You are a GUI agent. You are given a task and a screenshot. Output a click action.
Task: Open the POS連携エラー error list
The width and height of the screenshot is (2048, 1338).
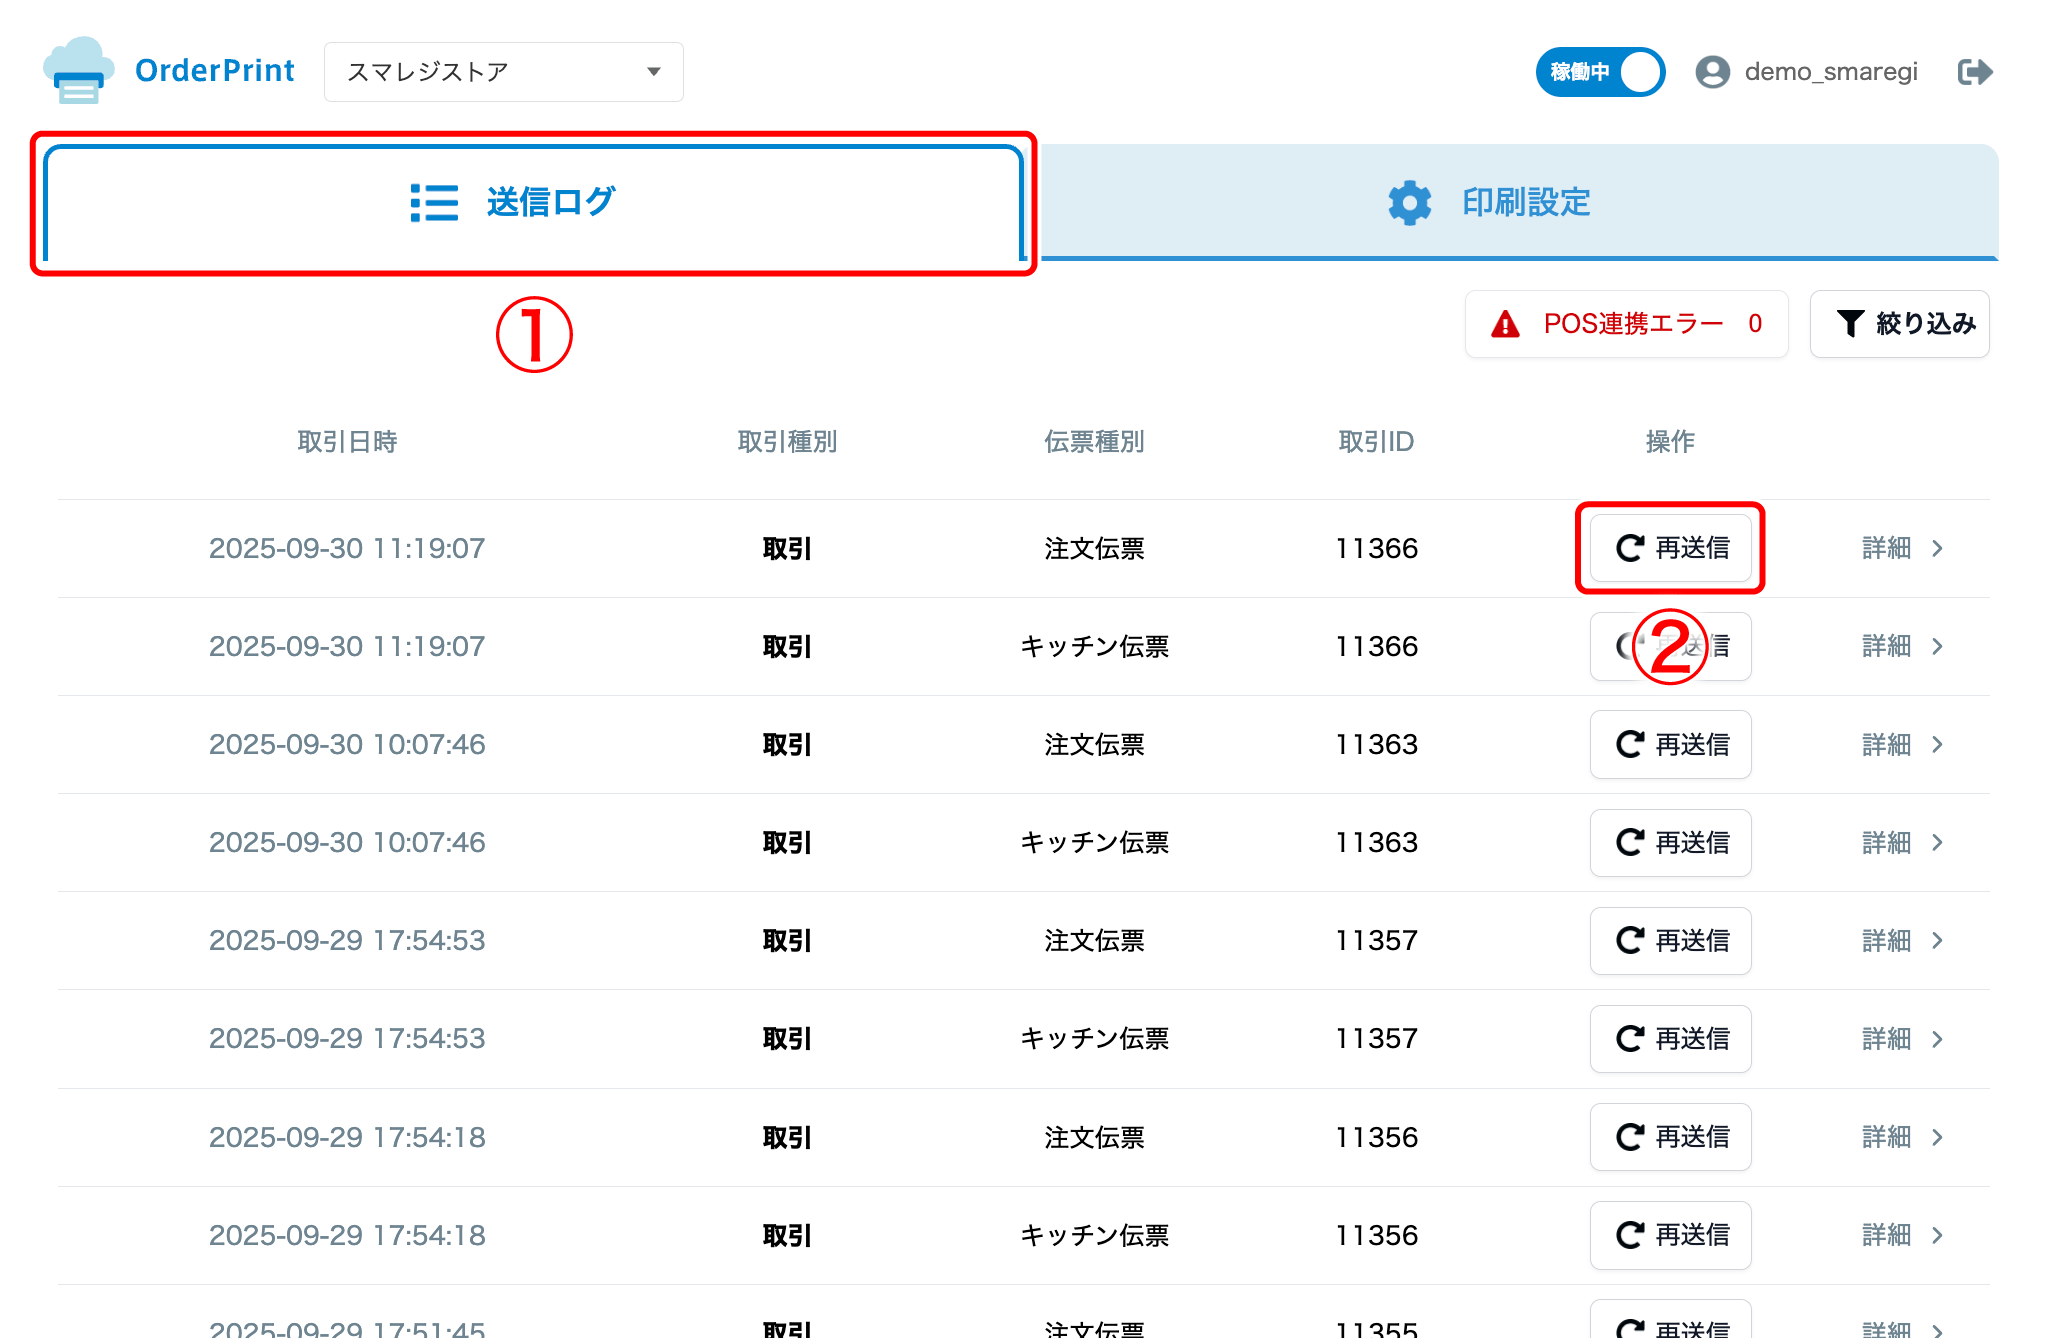tap(1626, 324)
